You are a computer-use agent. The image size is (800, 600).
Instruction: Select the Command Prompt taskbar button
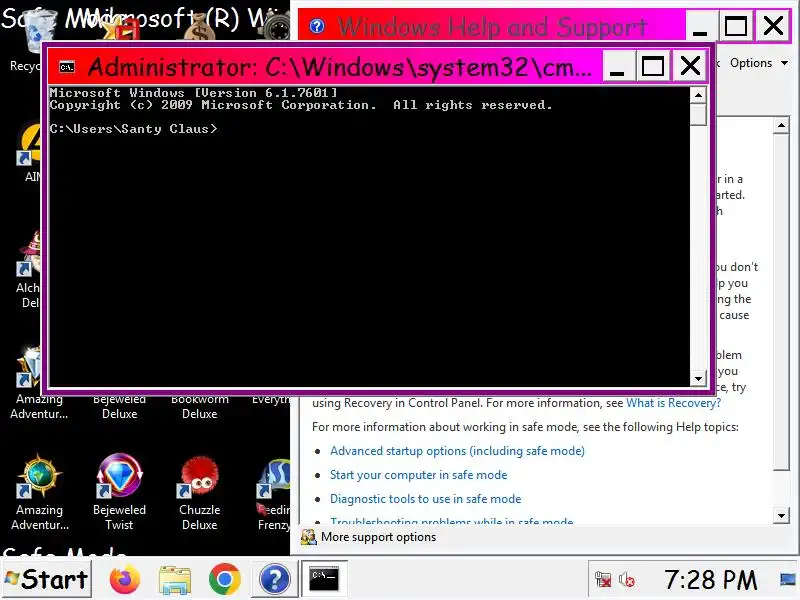coord(324,579)
